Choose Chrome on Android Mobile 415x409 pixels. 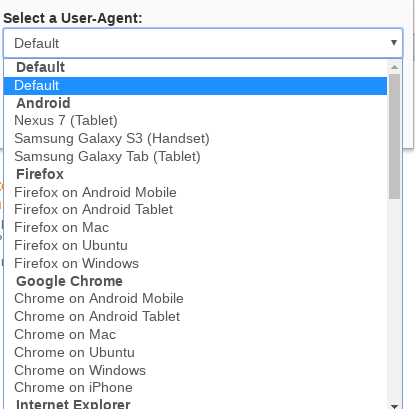[x=195, y=299]
